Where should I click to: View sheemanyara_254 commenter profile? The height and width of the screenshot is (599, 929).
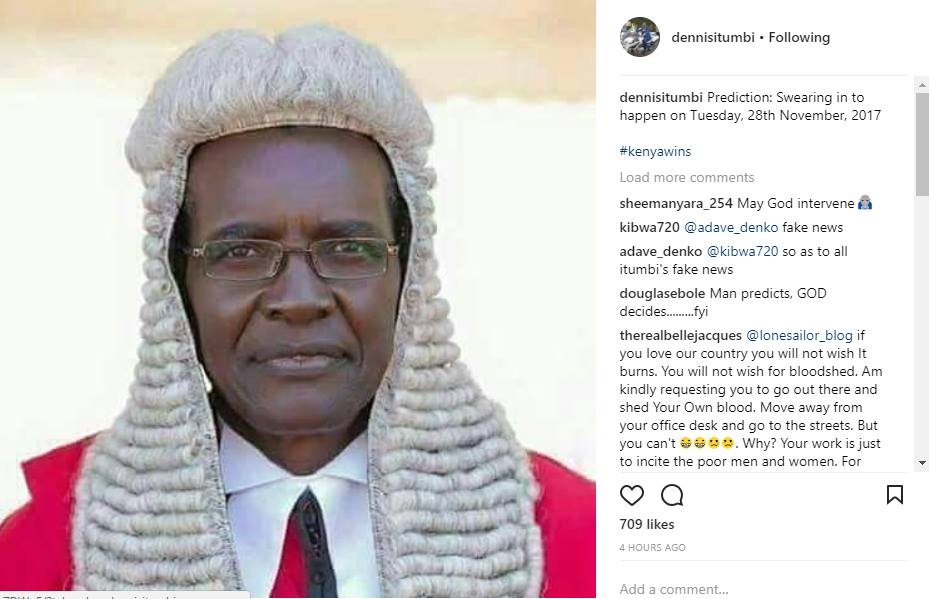click(676, 203)
